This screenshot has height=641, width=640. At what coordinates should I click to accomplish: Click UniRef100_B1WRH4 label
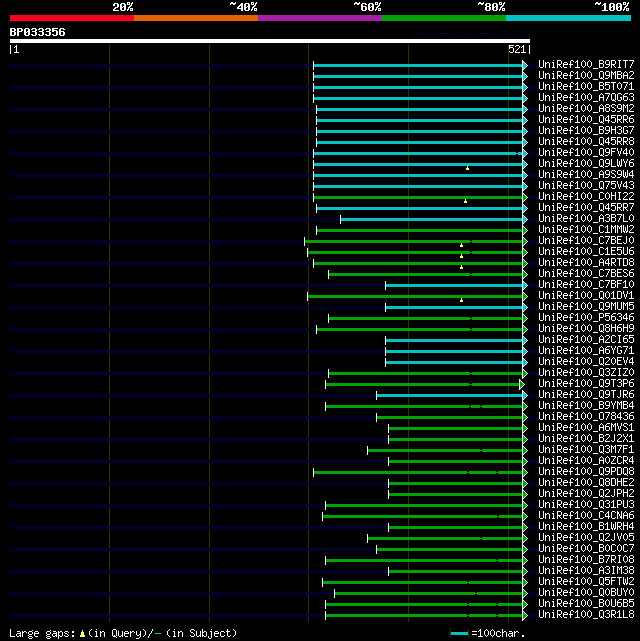[586, 527]
